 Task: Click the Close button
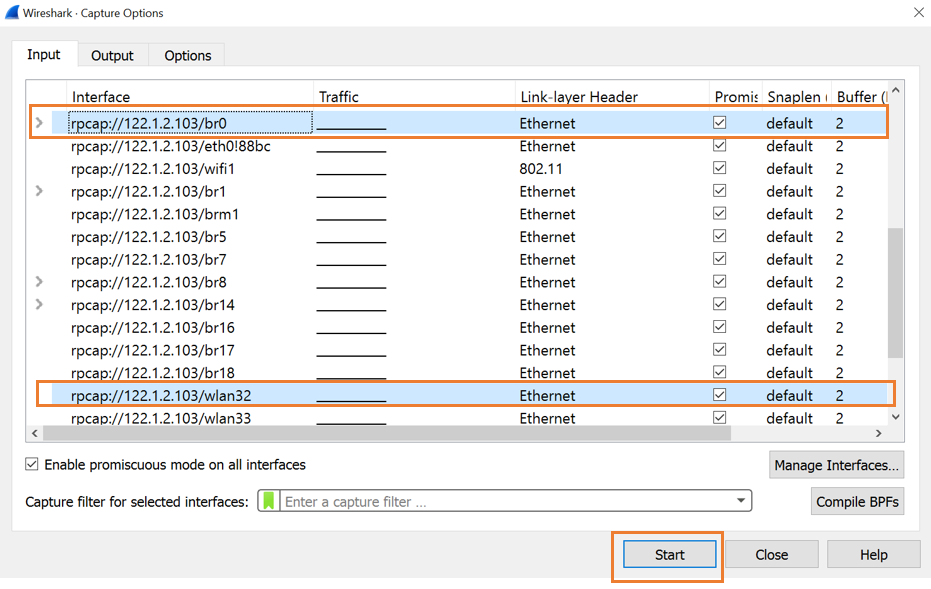[771, 555]
